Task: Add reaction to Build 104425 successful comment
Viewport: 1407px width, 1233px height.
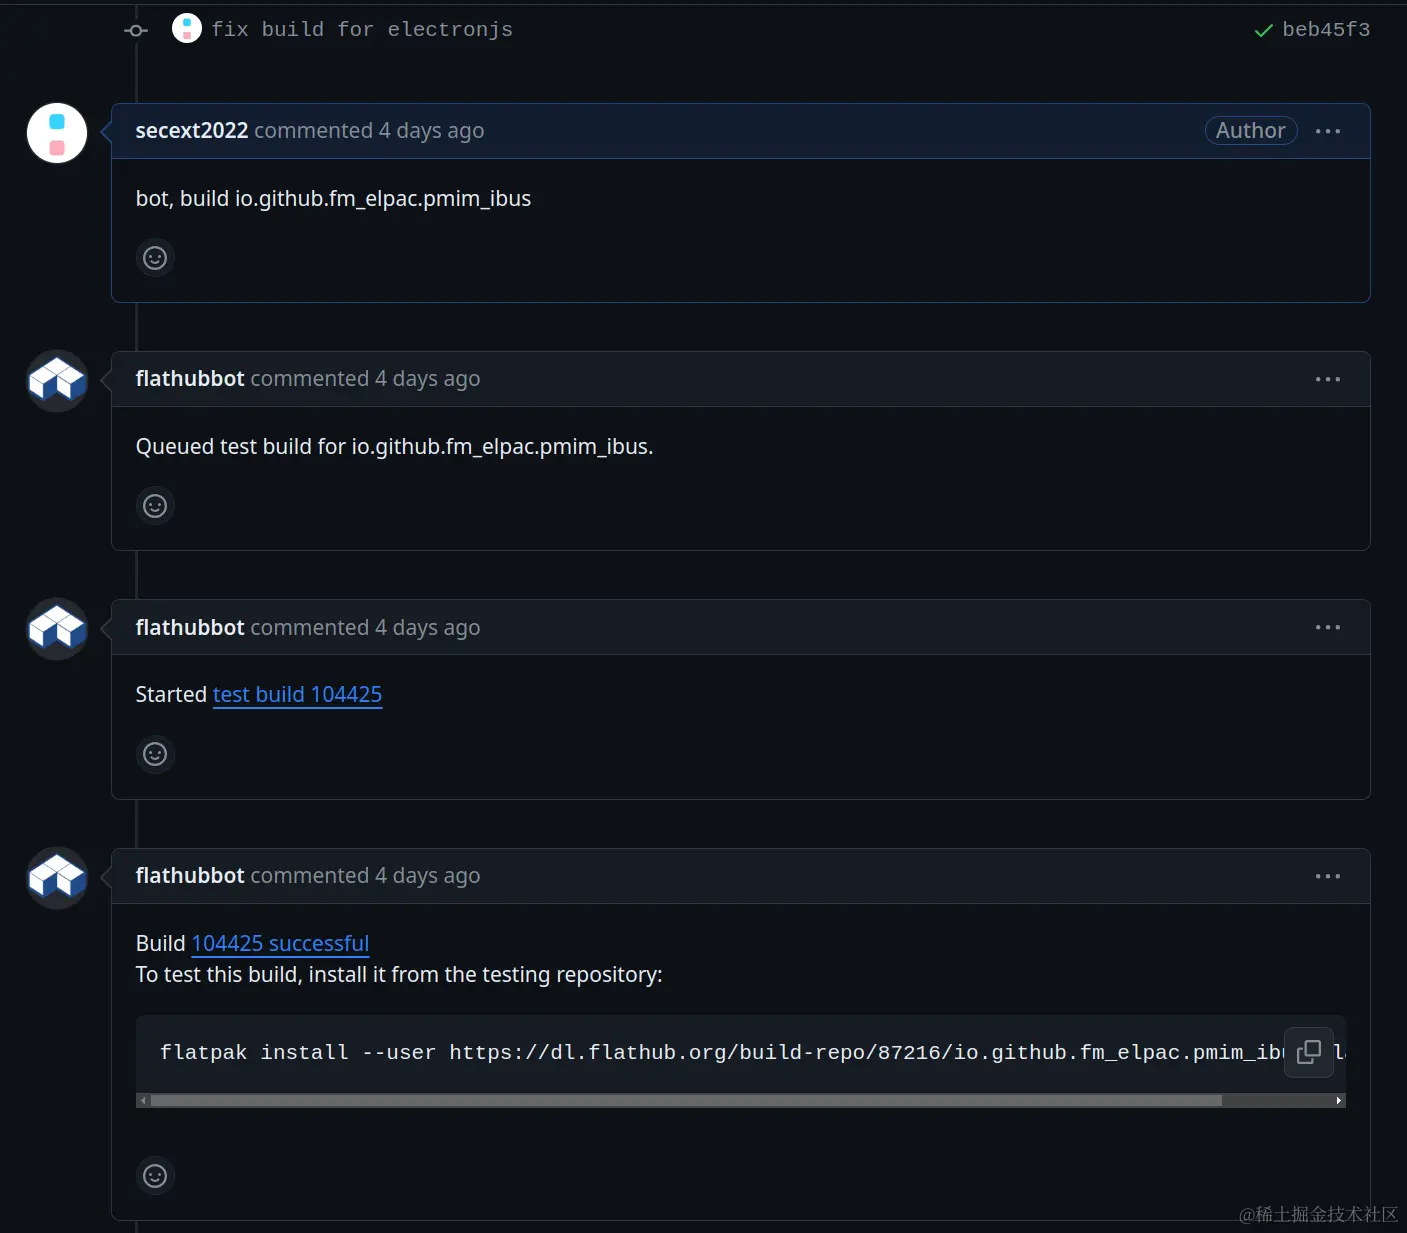Action: 155,1176
